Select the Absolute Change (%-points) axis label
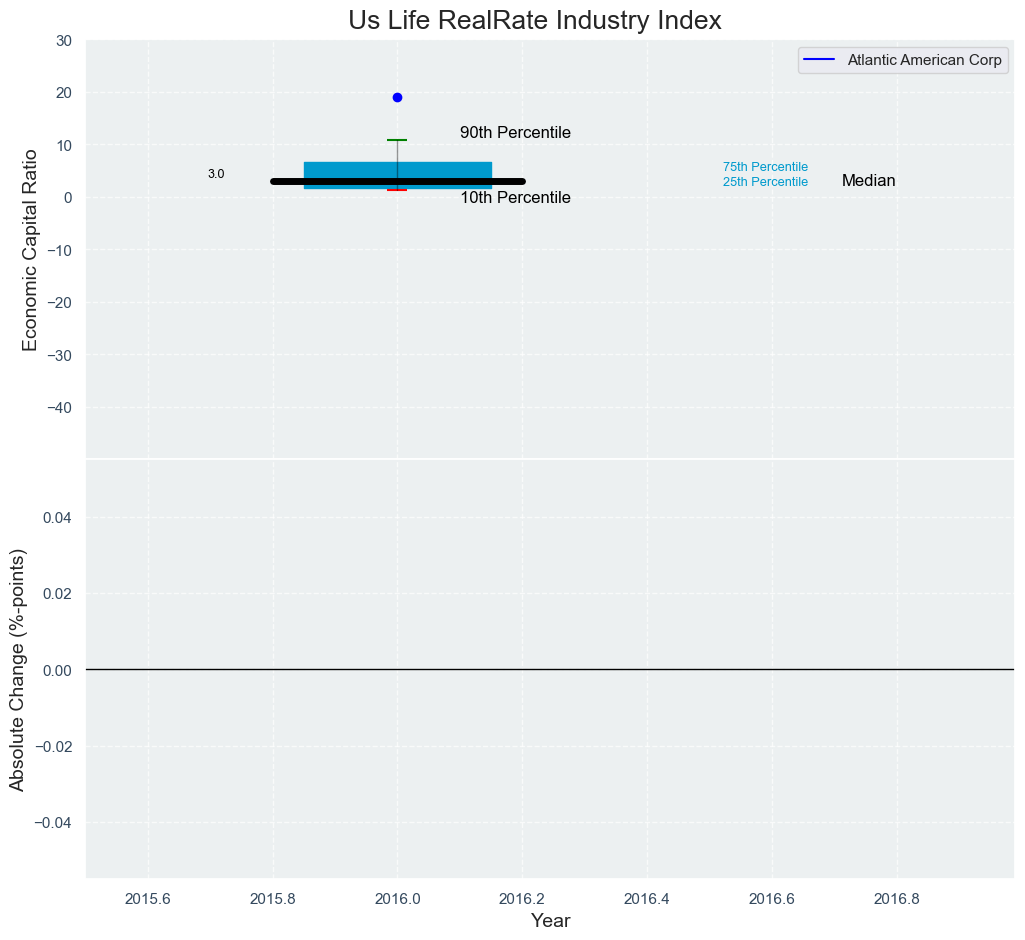This screenshot has height=940, width=1025. click(x=17, y=669)
